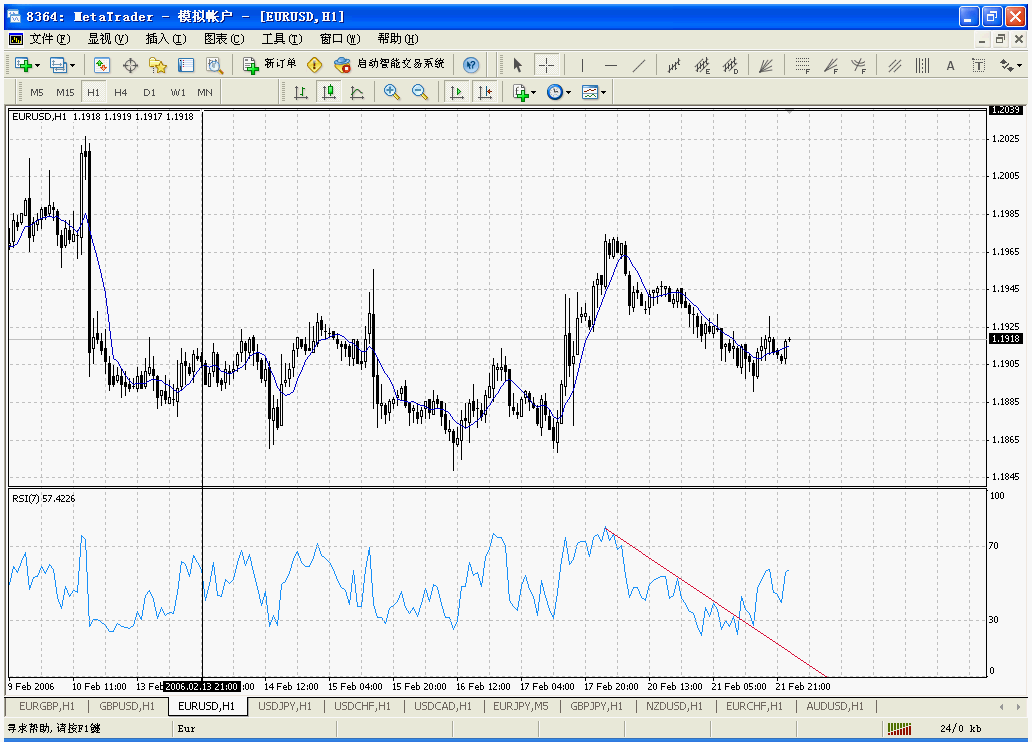
Task: Click the blue help question icon
Action: [x=471, y=65]
